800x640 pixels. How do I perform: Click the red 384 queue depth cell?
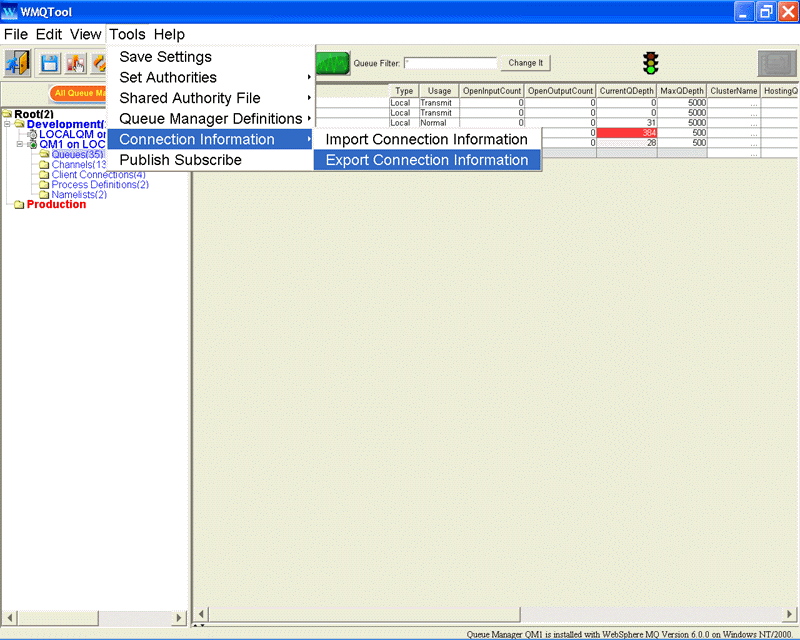point(627,133)
